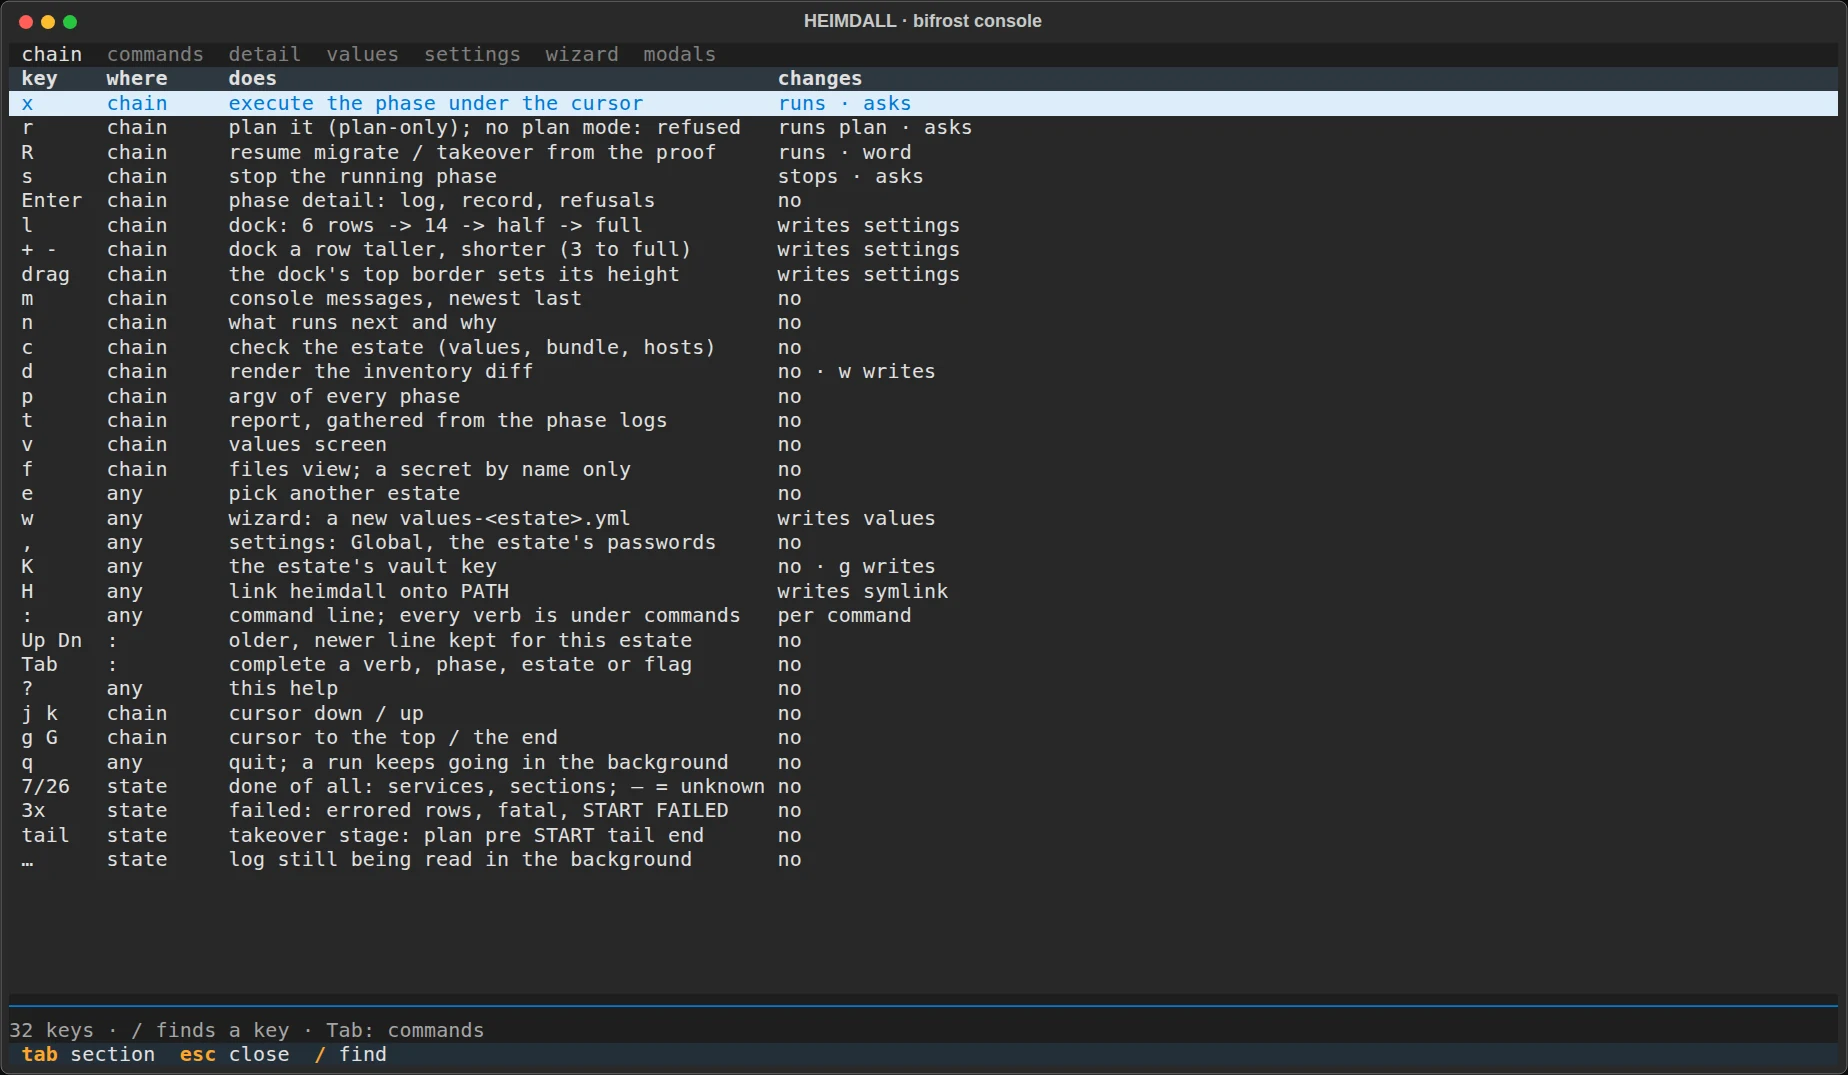
Task: Click row 'what runs next and why'
Action: coord(923,322)
